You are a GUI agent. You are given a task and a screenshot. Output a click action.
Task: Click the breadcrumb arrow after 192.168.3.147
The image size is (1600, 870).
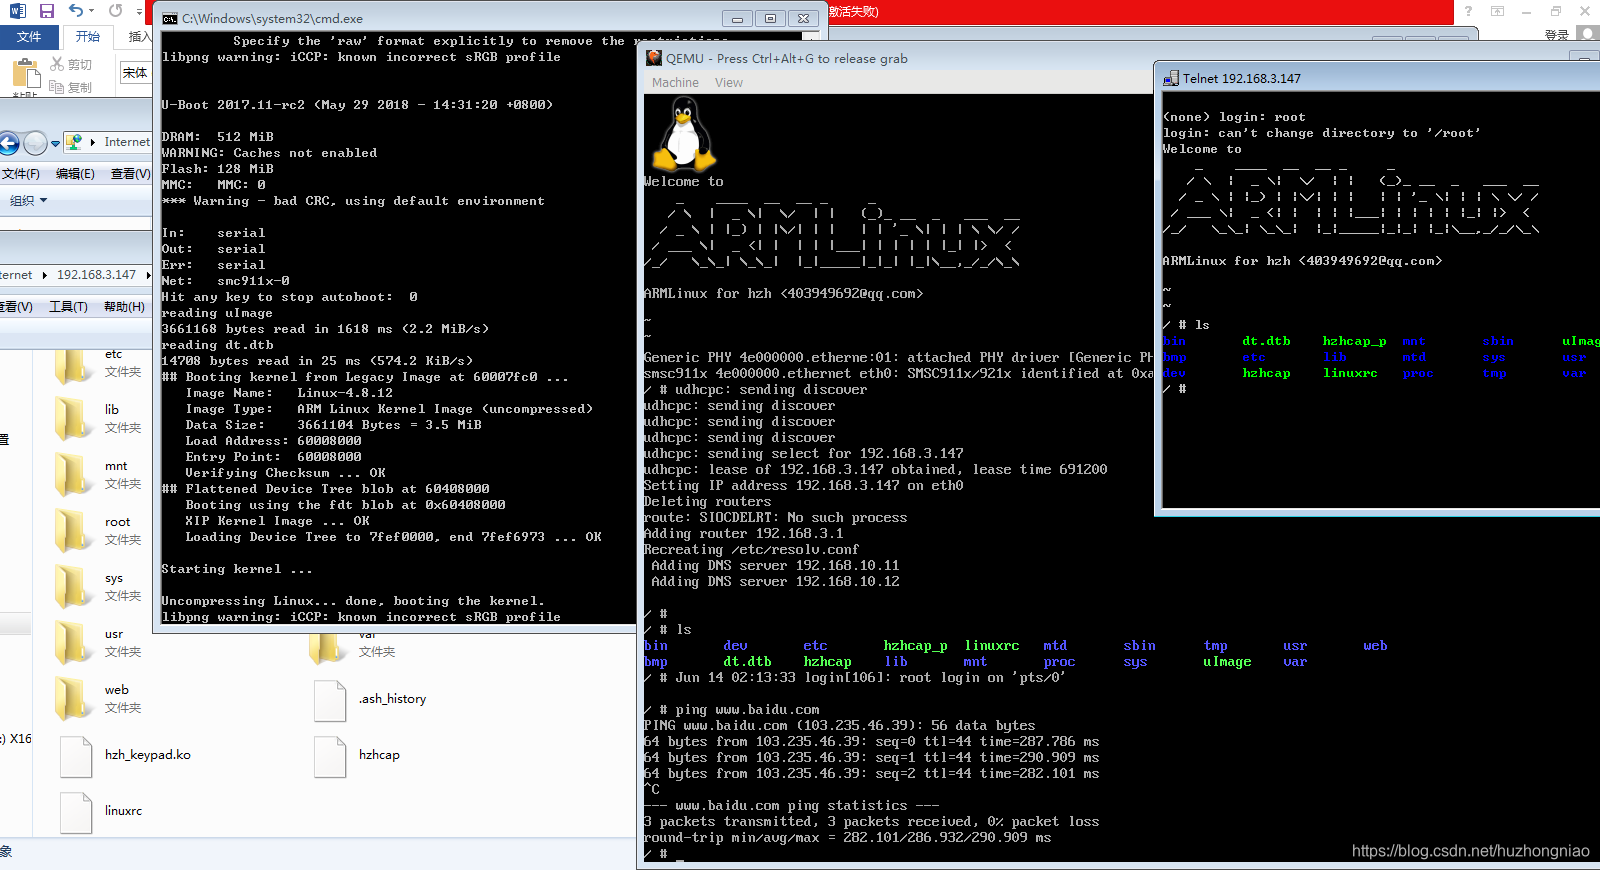pos(148,275)
